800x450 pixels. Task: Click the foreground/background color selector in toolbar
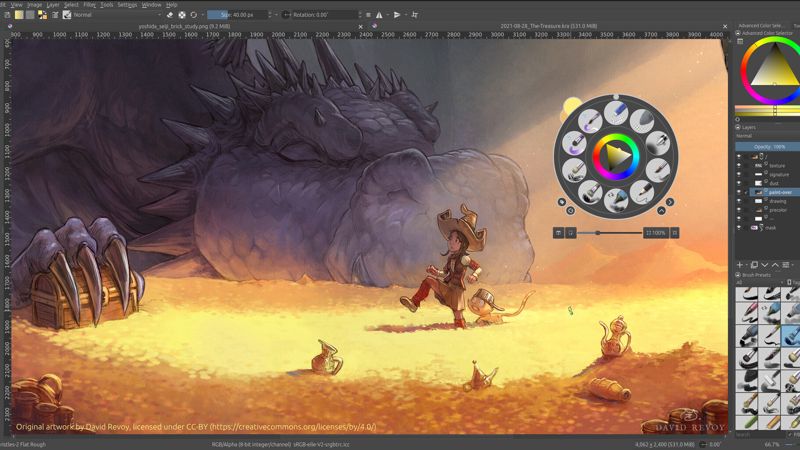coord(42,15)
